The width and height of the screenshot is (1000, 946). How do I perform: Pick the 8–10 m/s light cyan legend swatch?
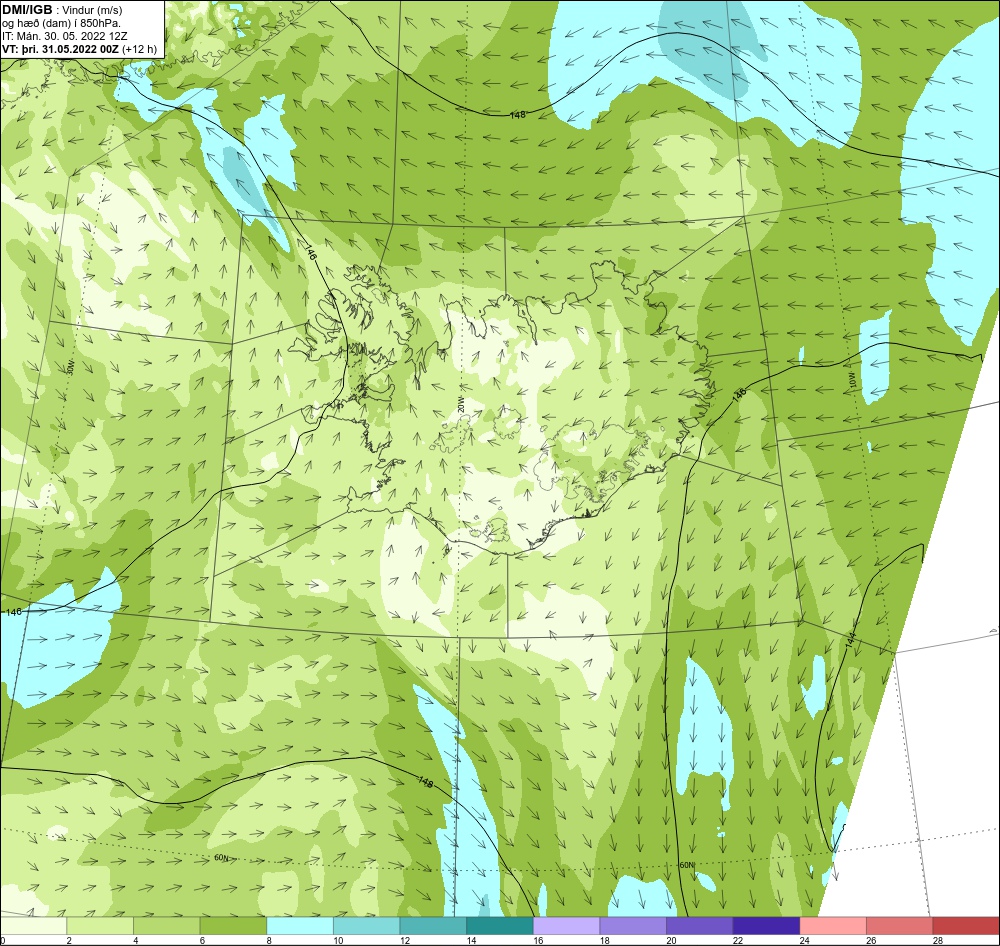click(x=300, y=926)
